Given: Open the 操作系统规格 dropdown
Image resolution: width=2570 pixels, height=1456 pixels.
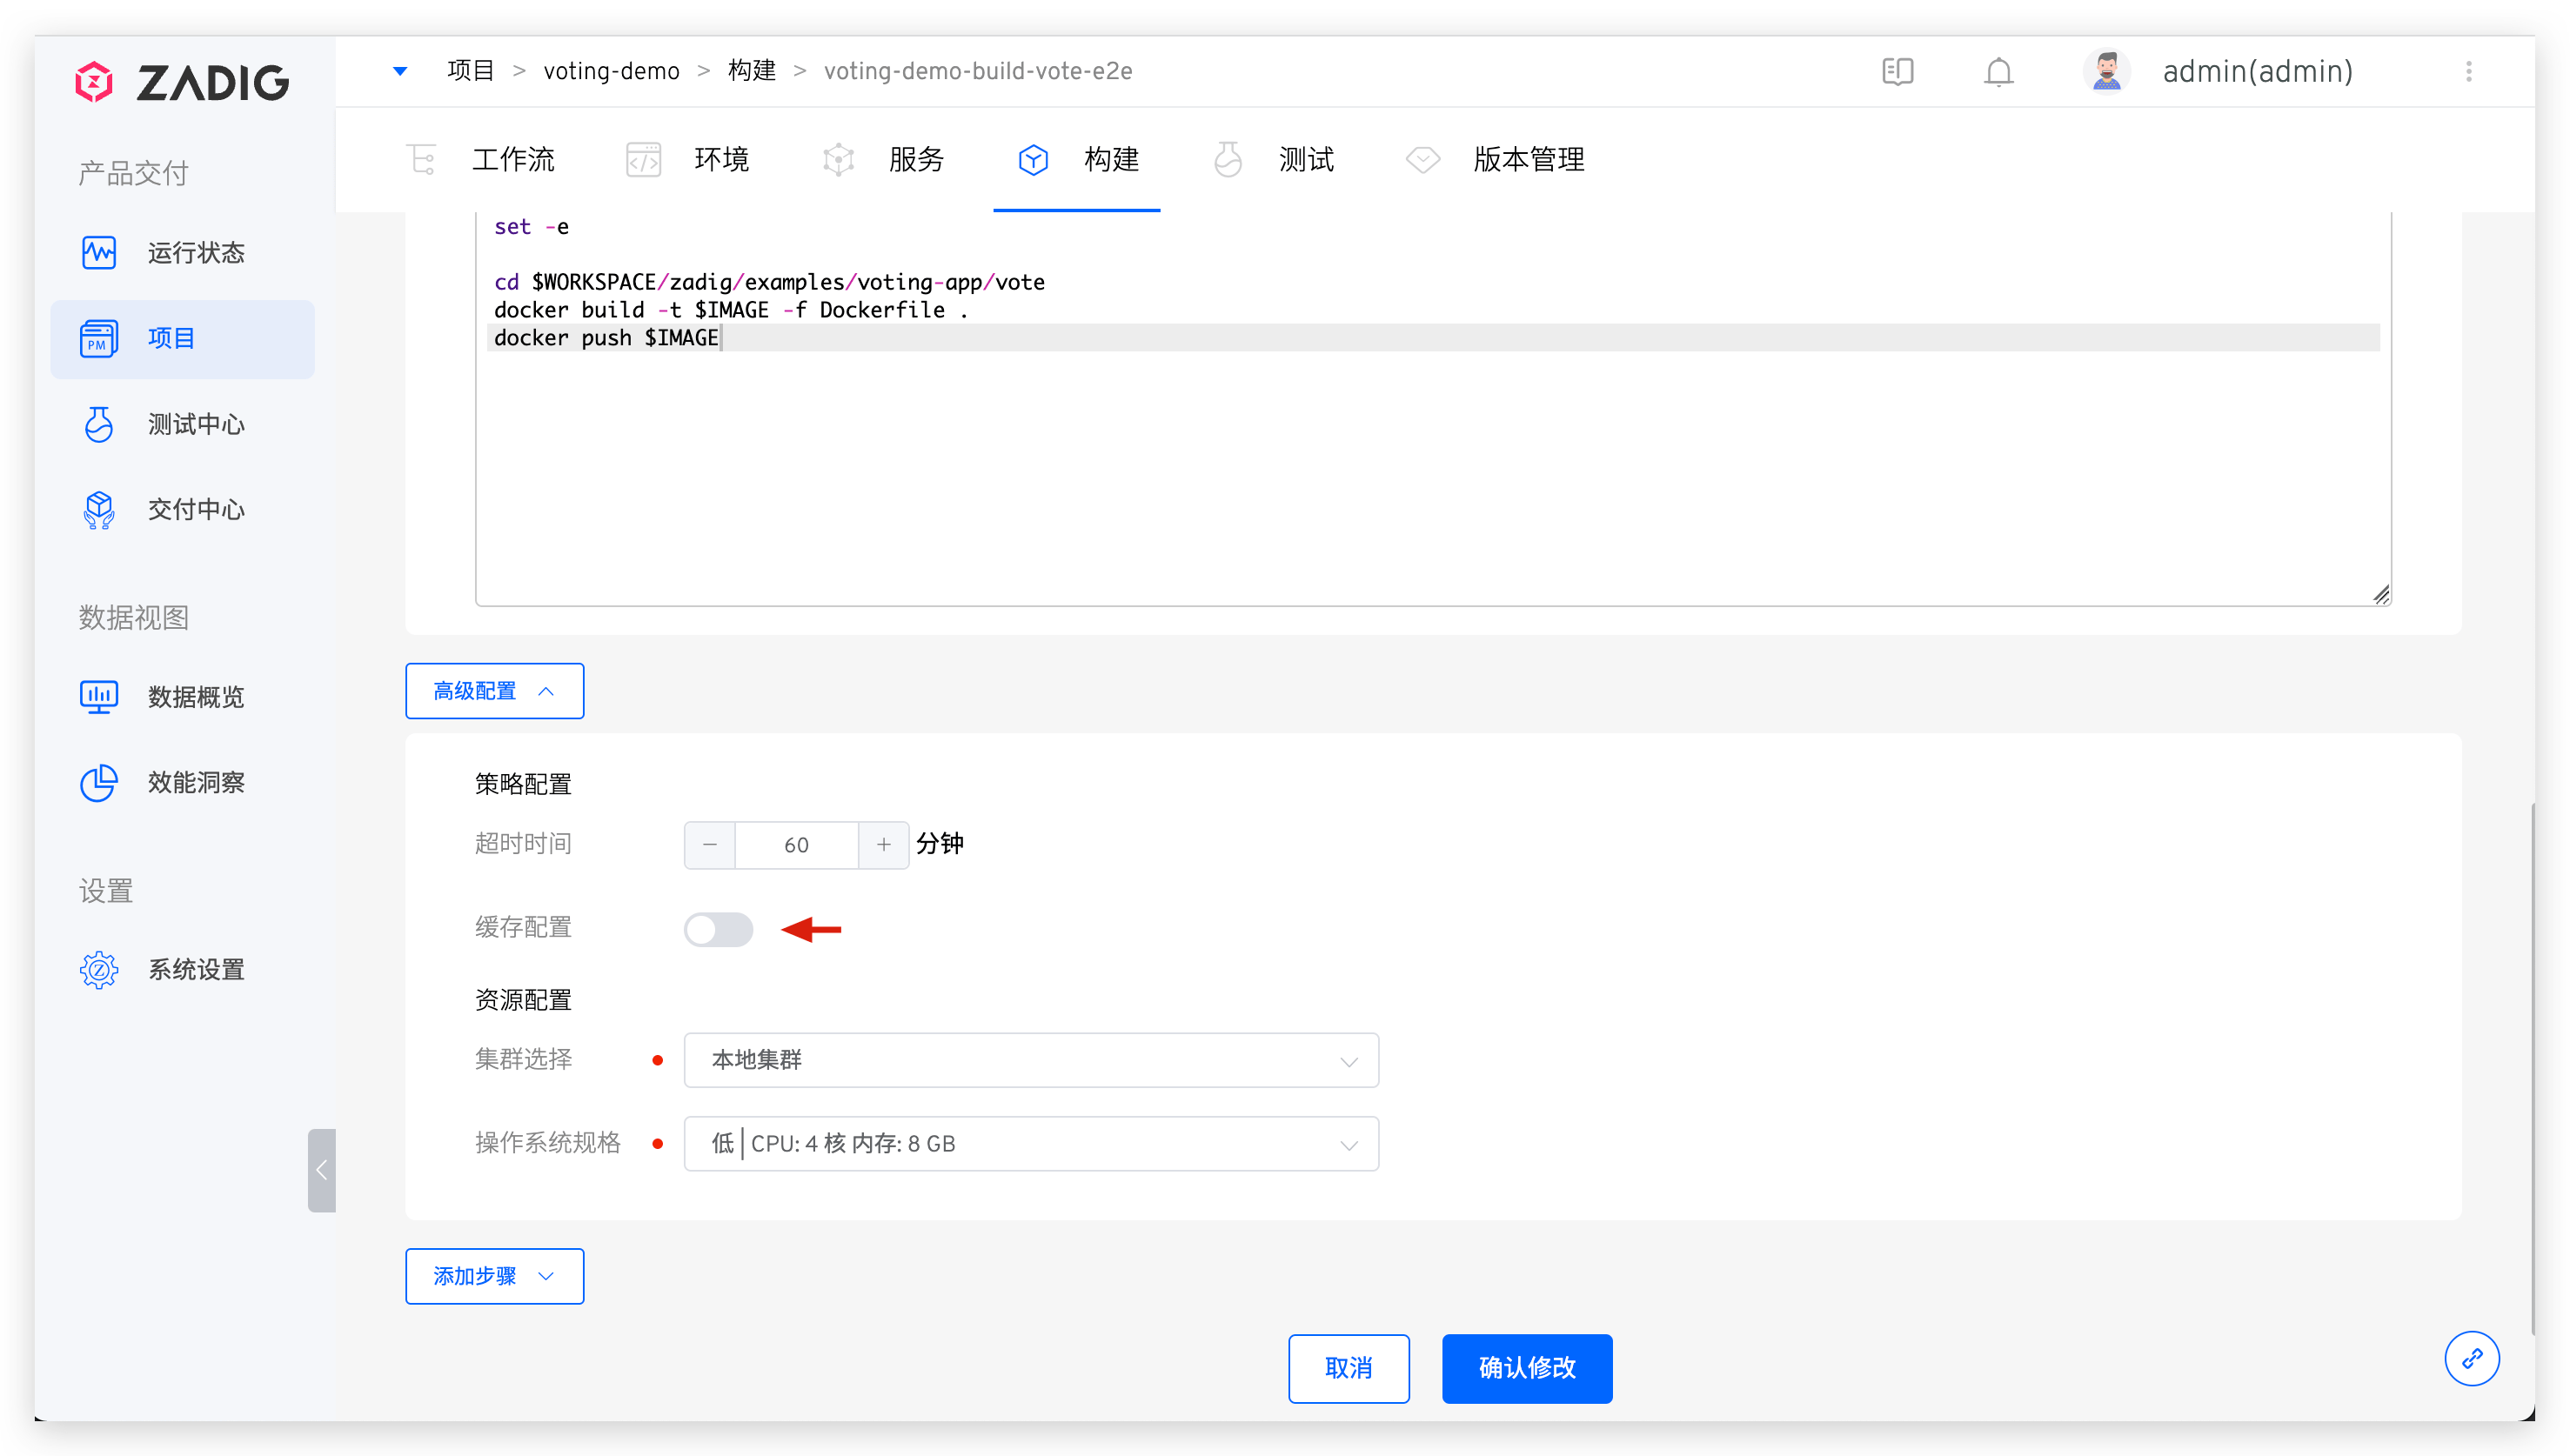Looking at the screenshot, I should click(1030, 1144).
